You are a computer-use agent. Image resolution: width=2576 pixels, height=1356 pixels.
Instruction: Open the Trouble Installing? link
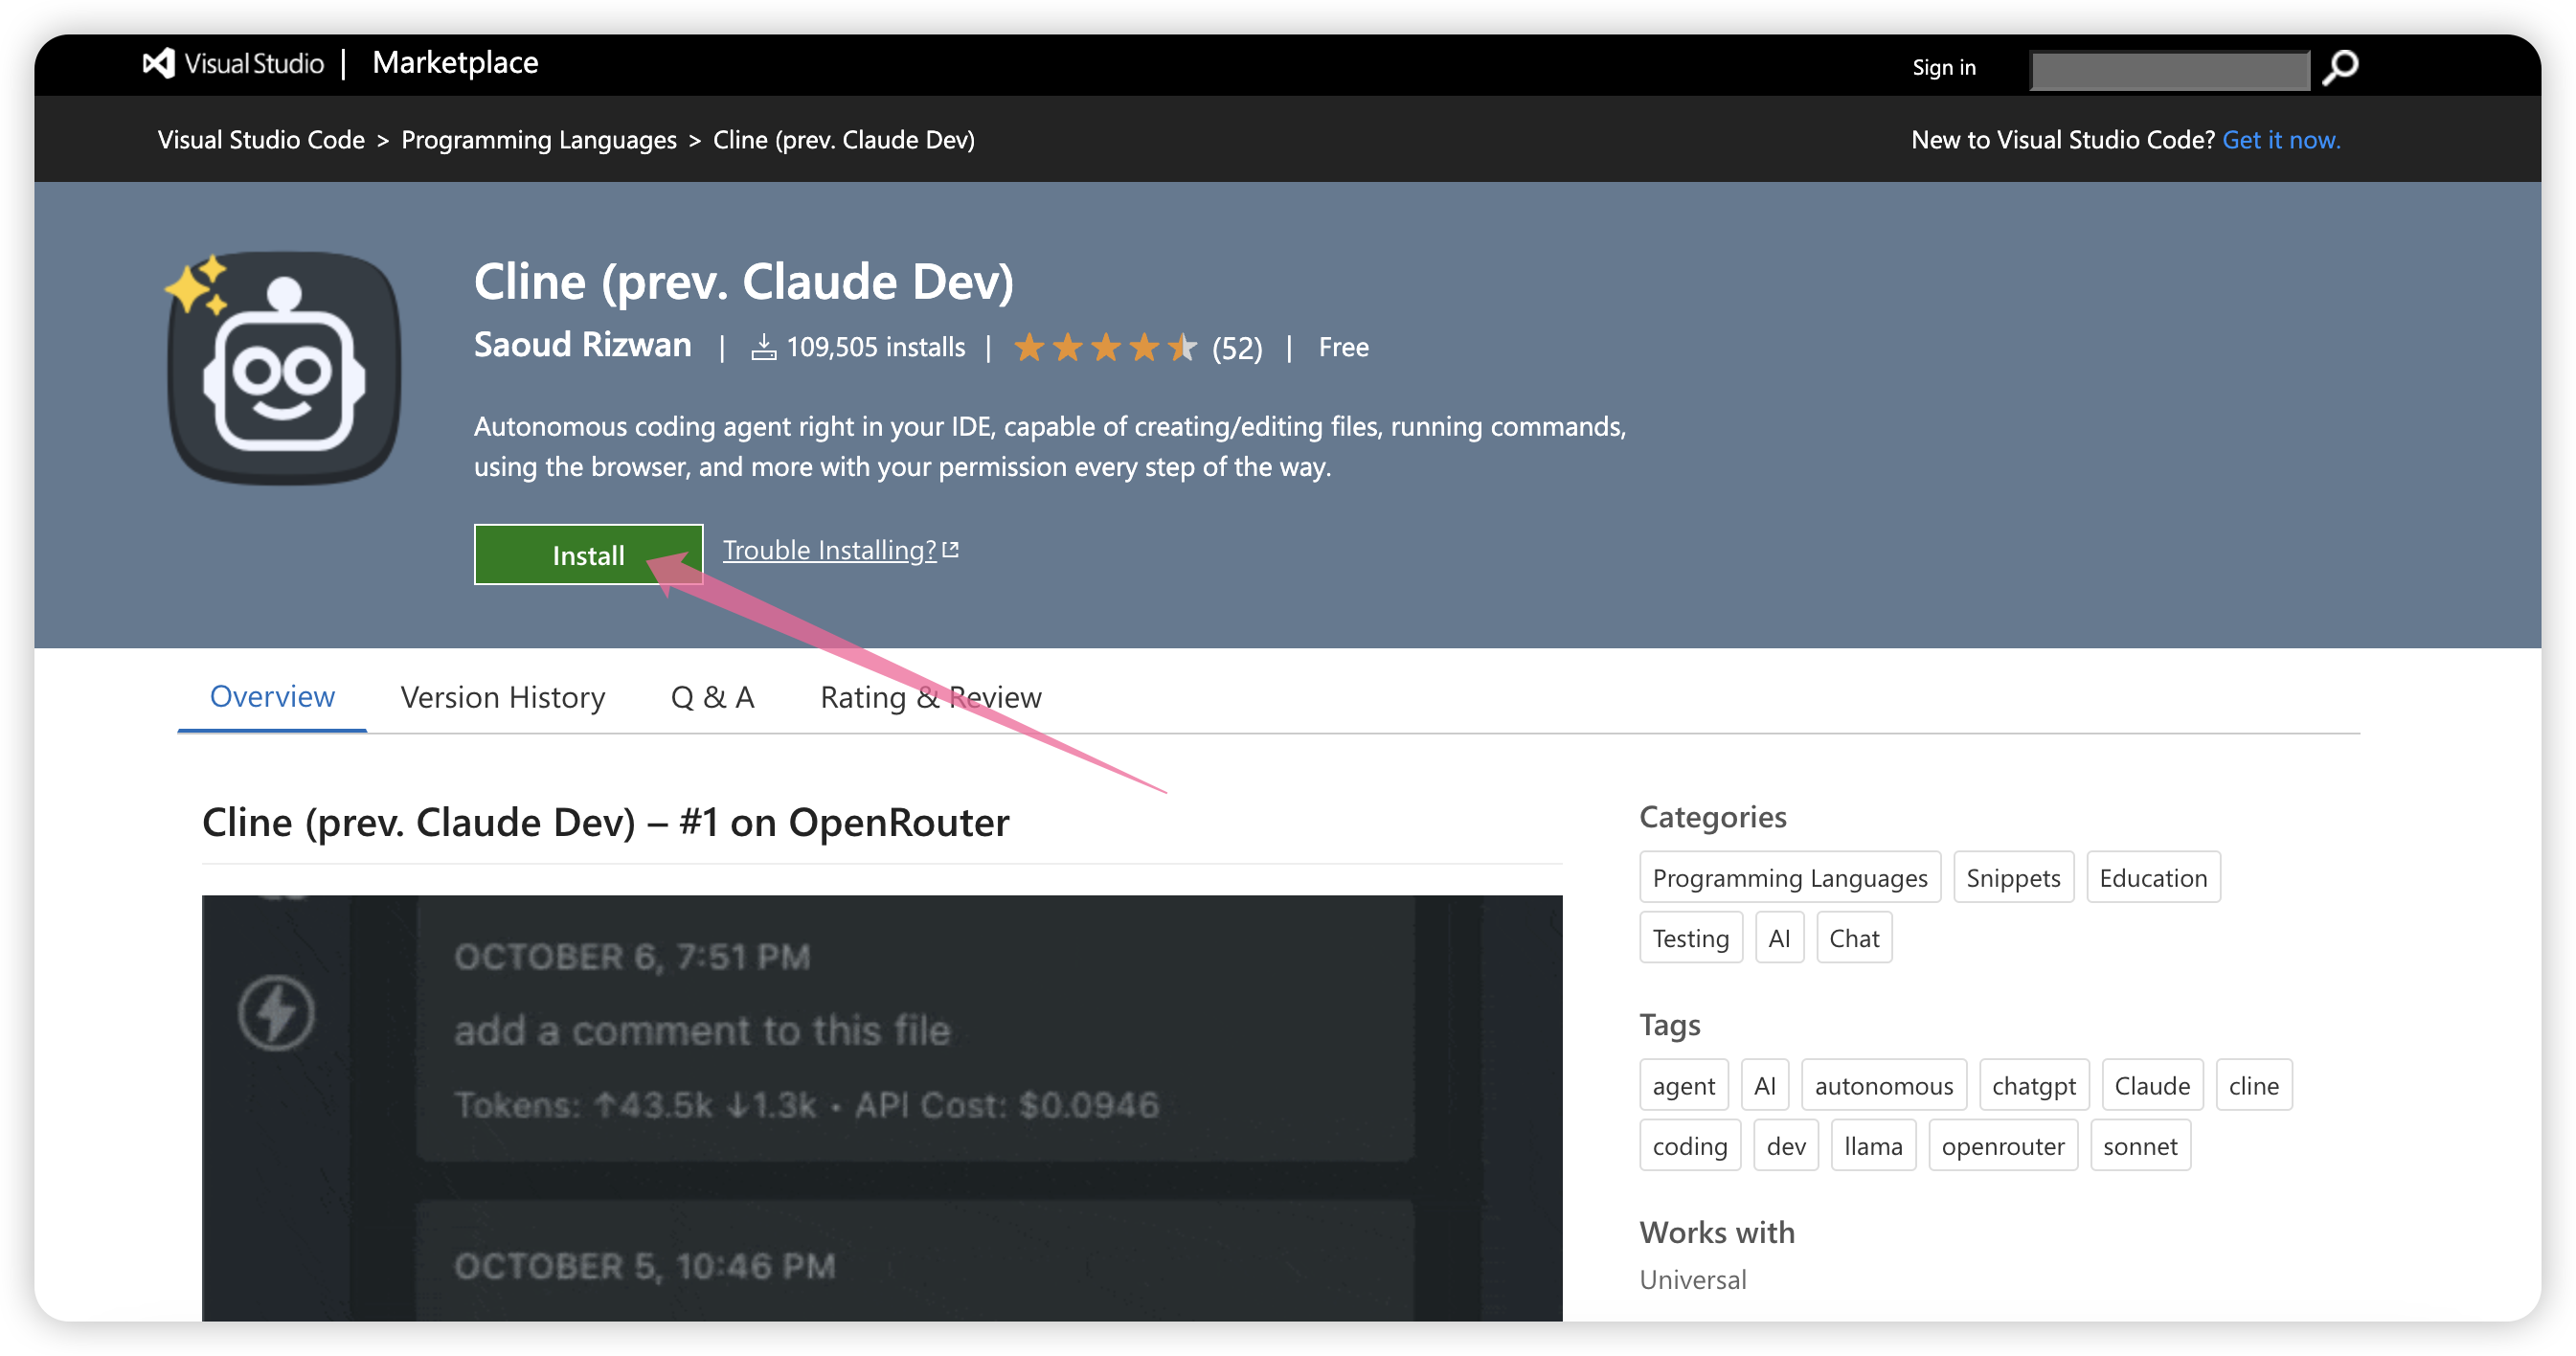click(x=840, y=550)
